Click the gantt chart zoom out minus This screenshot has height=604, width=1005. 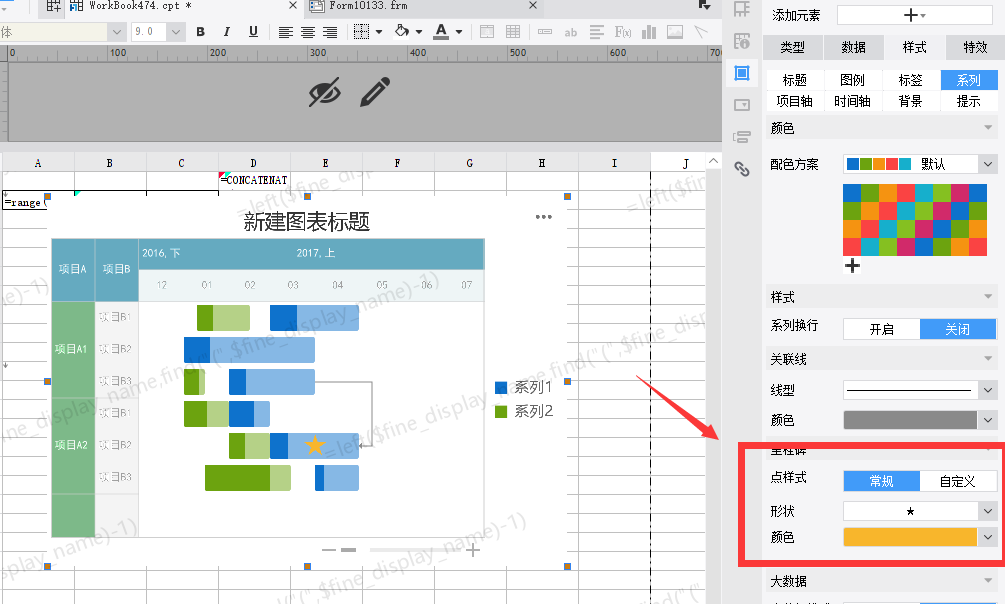click(x=329, y=550)
